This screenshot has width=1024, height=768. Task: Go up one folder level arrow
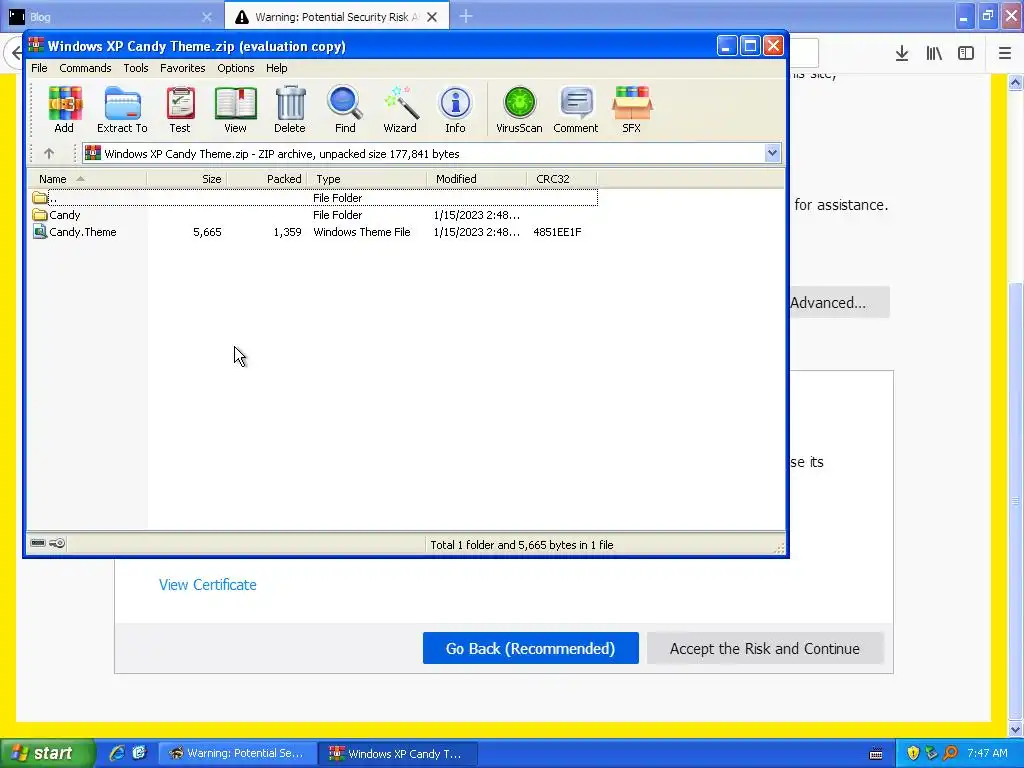click(48, 153)
